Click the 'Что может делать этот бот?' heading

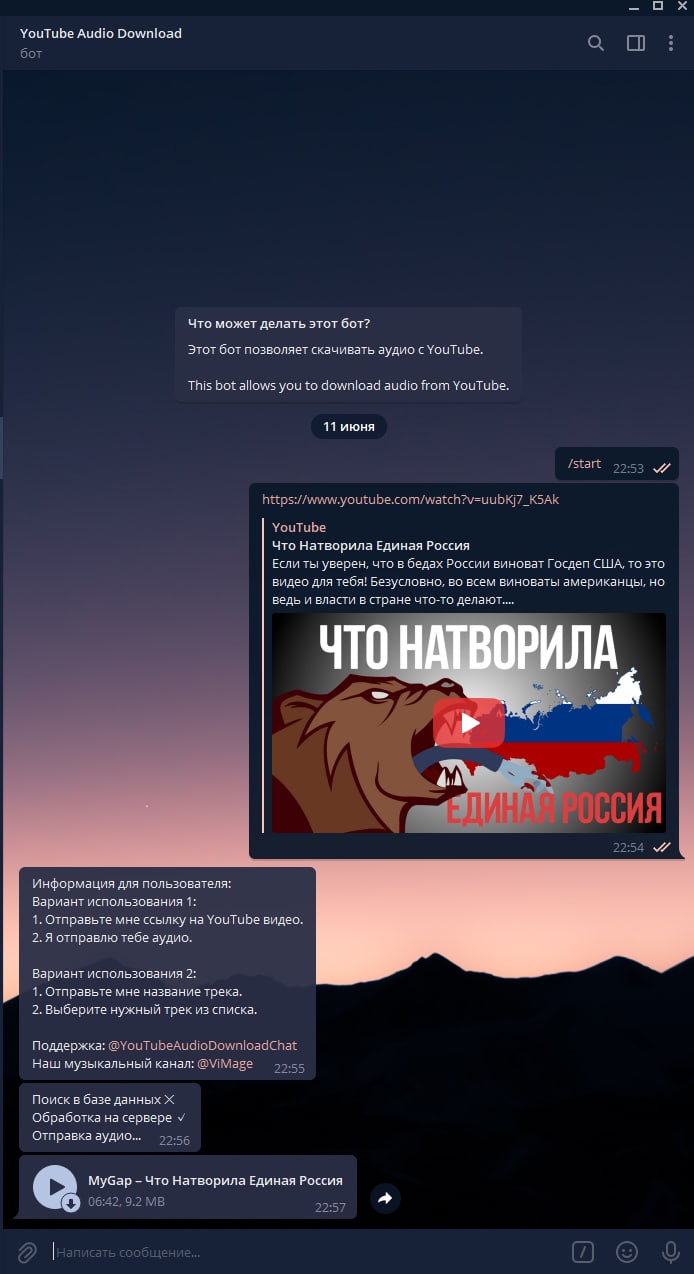pos(279,324)
